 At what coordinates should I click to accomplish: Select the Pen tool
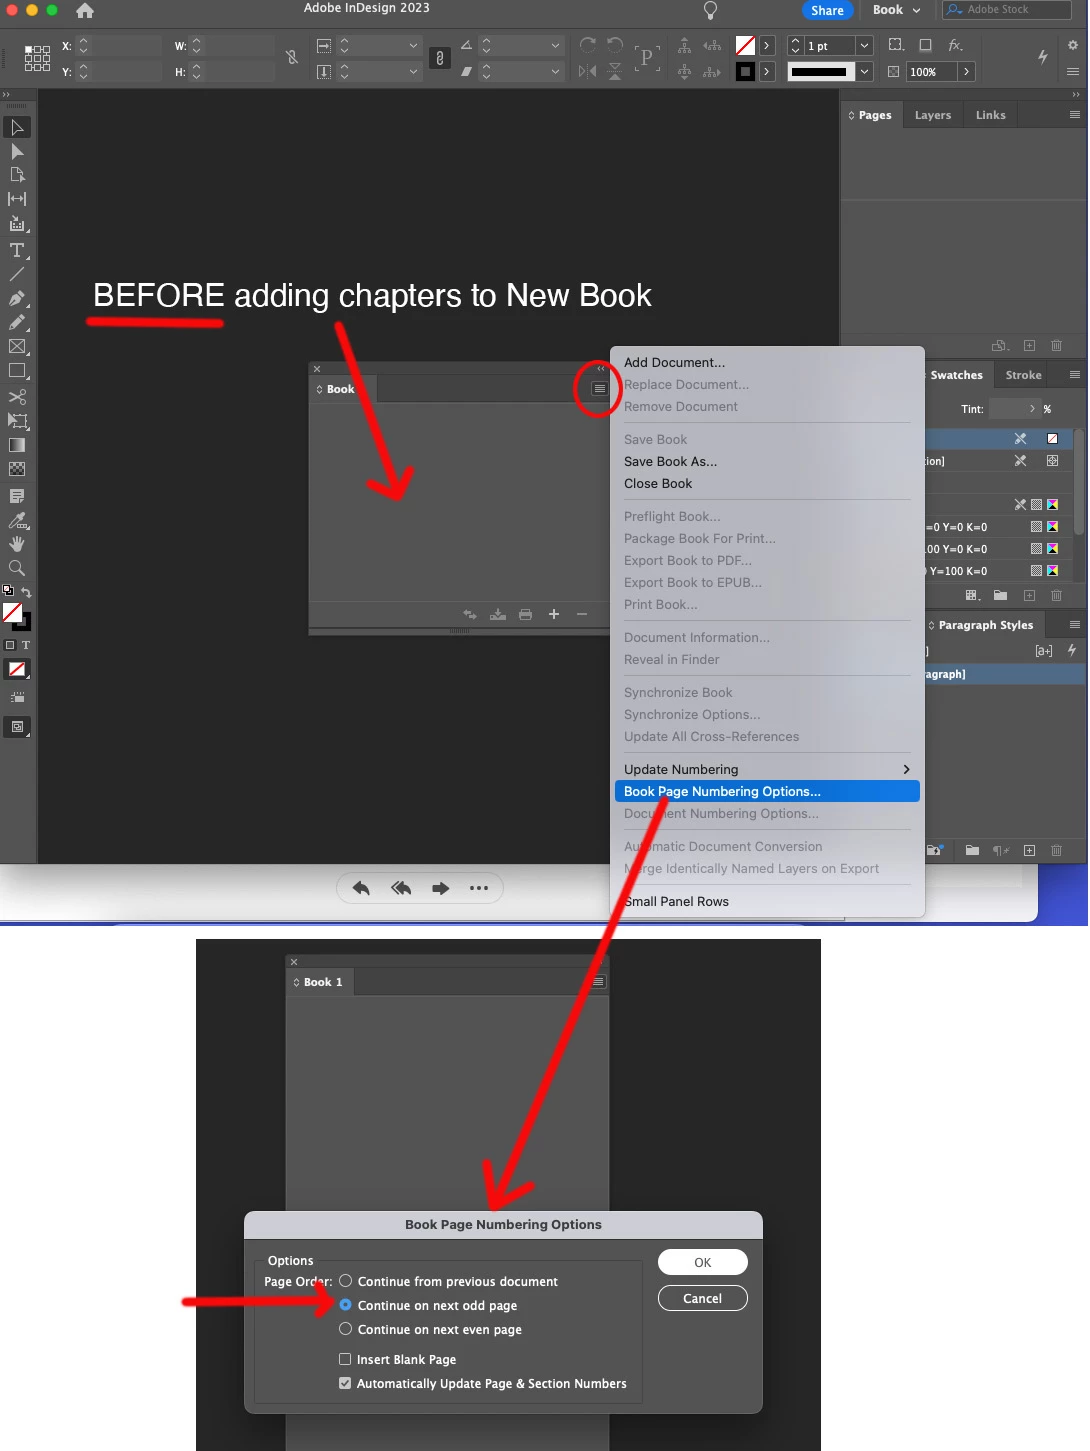[17, 298]
